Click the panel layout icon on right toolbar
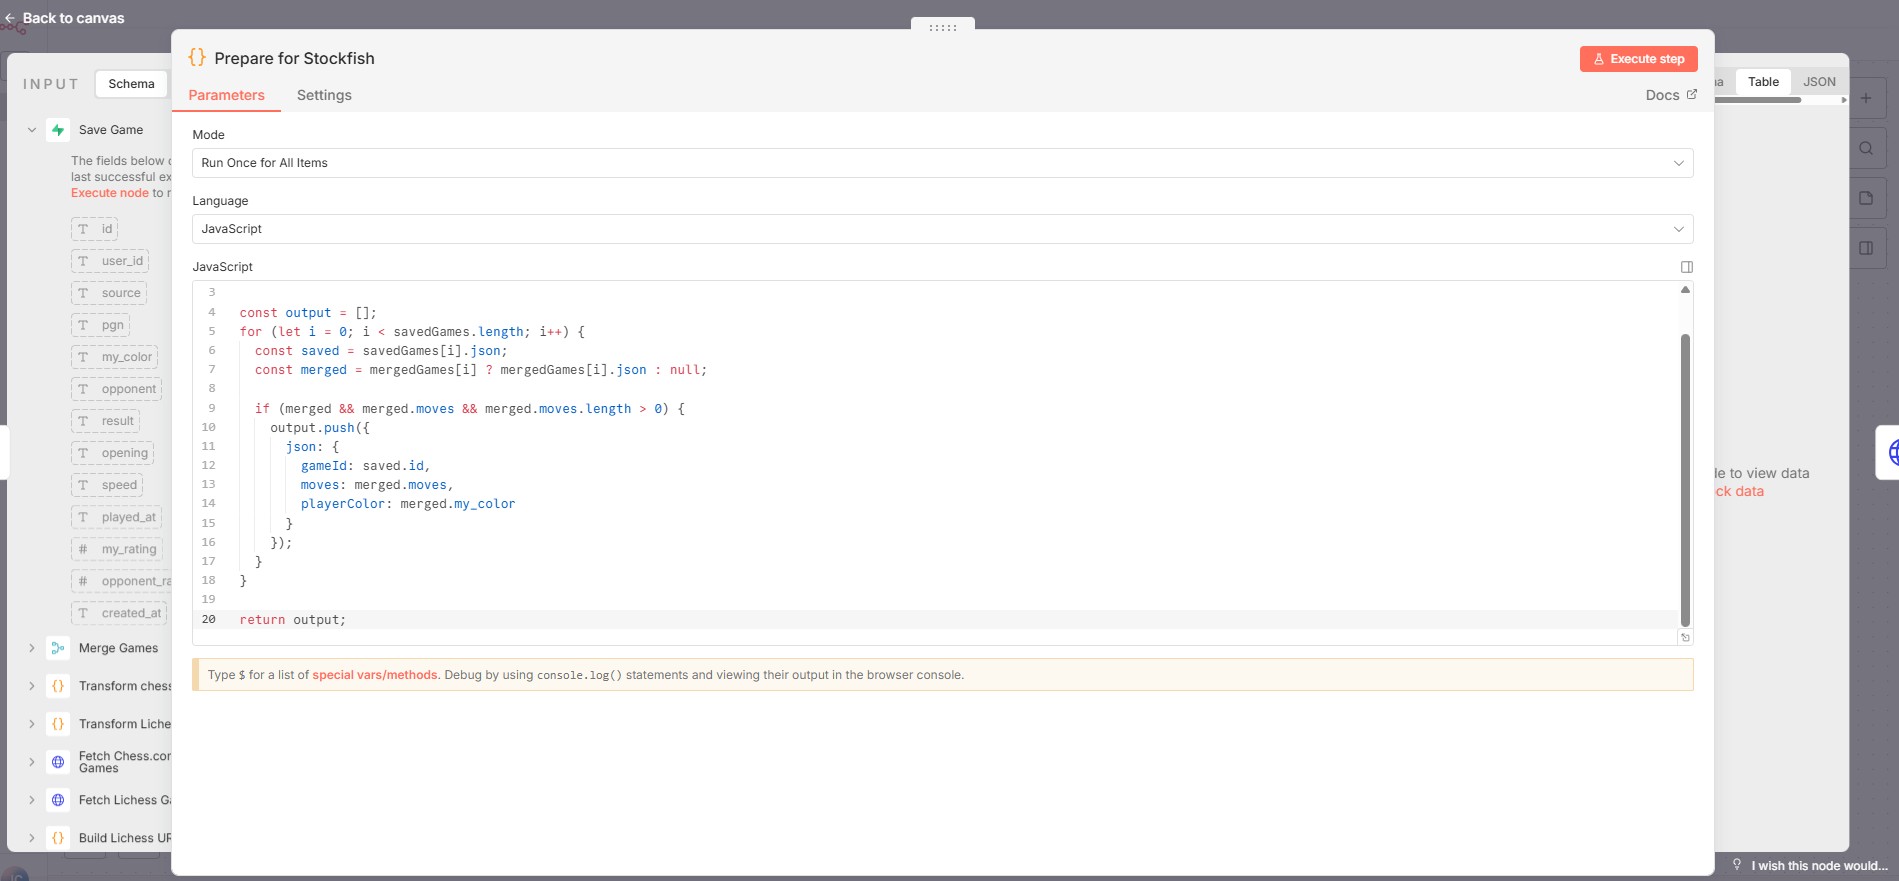The height and width of the screenshot is (881, 1899). [x=1866, y=248]
